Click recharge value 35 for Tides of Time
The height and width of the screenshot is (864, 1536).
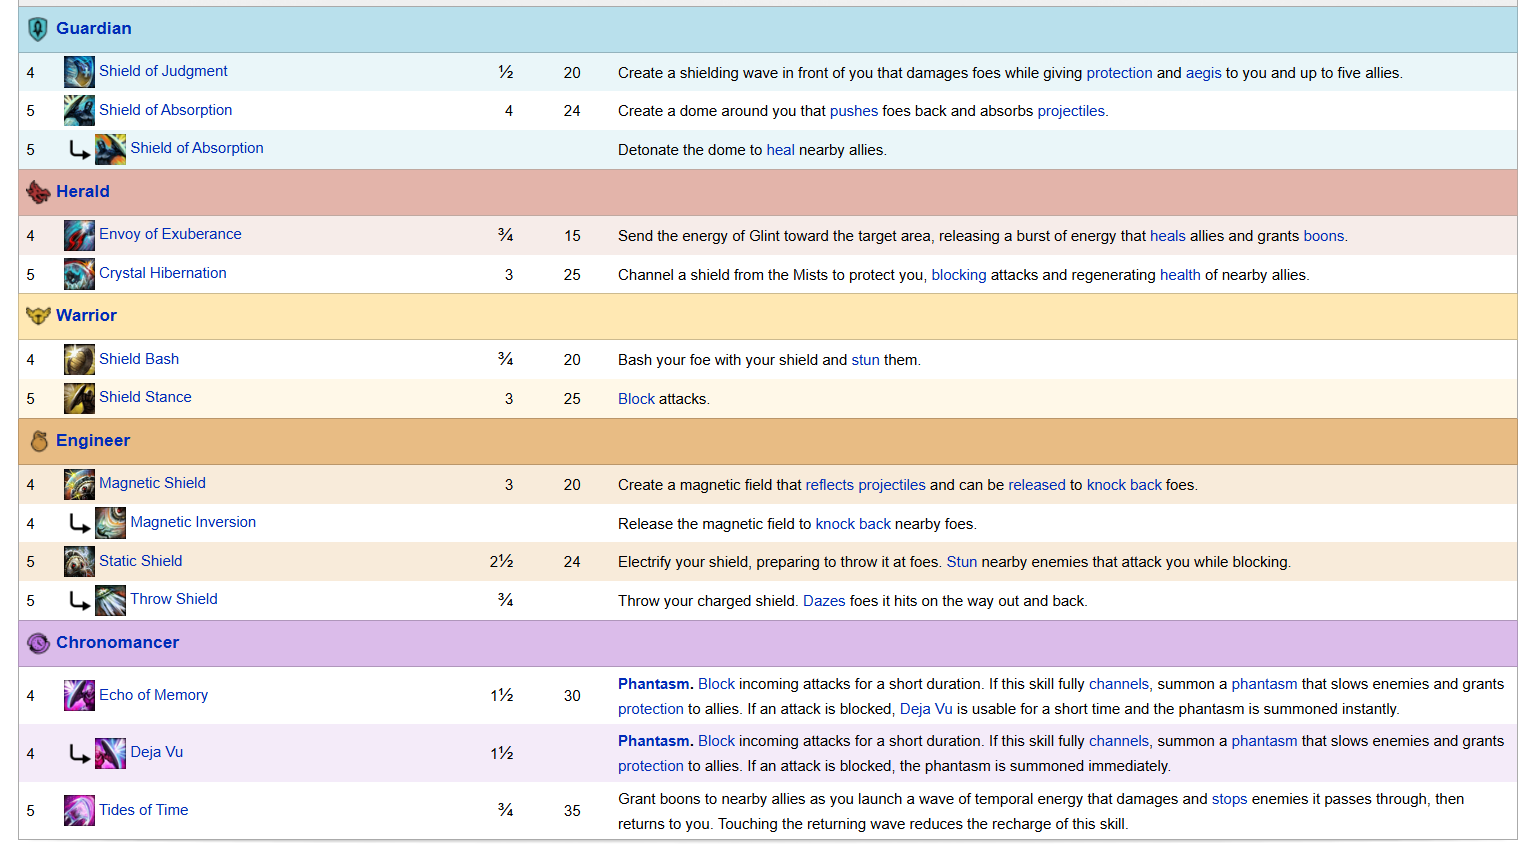pos(572,811)
